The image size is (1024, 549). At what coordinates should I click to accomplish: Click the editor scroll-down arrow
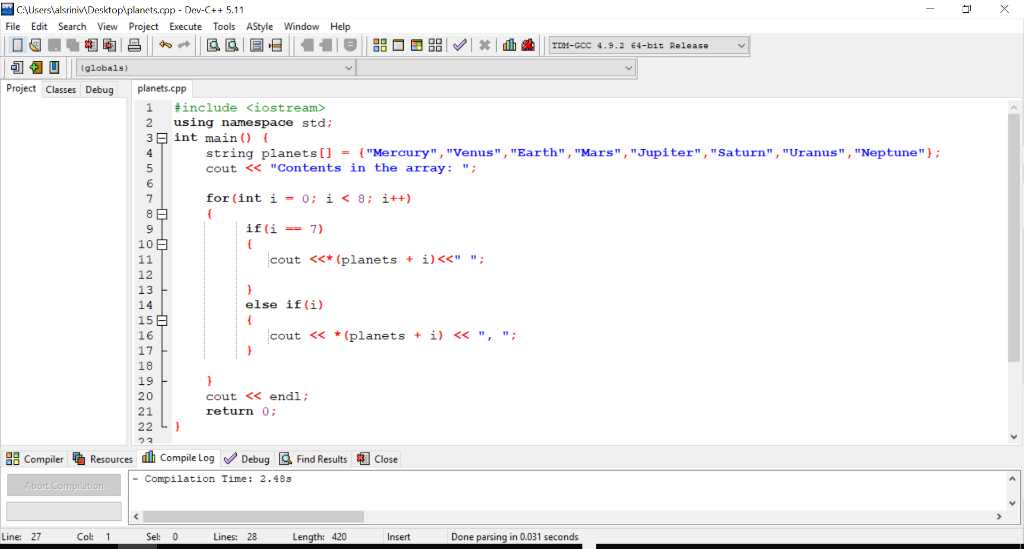coord(1014,437)
